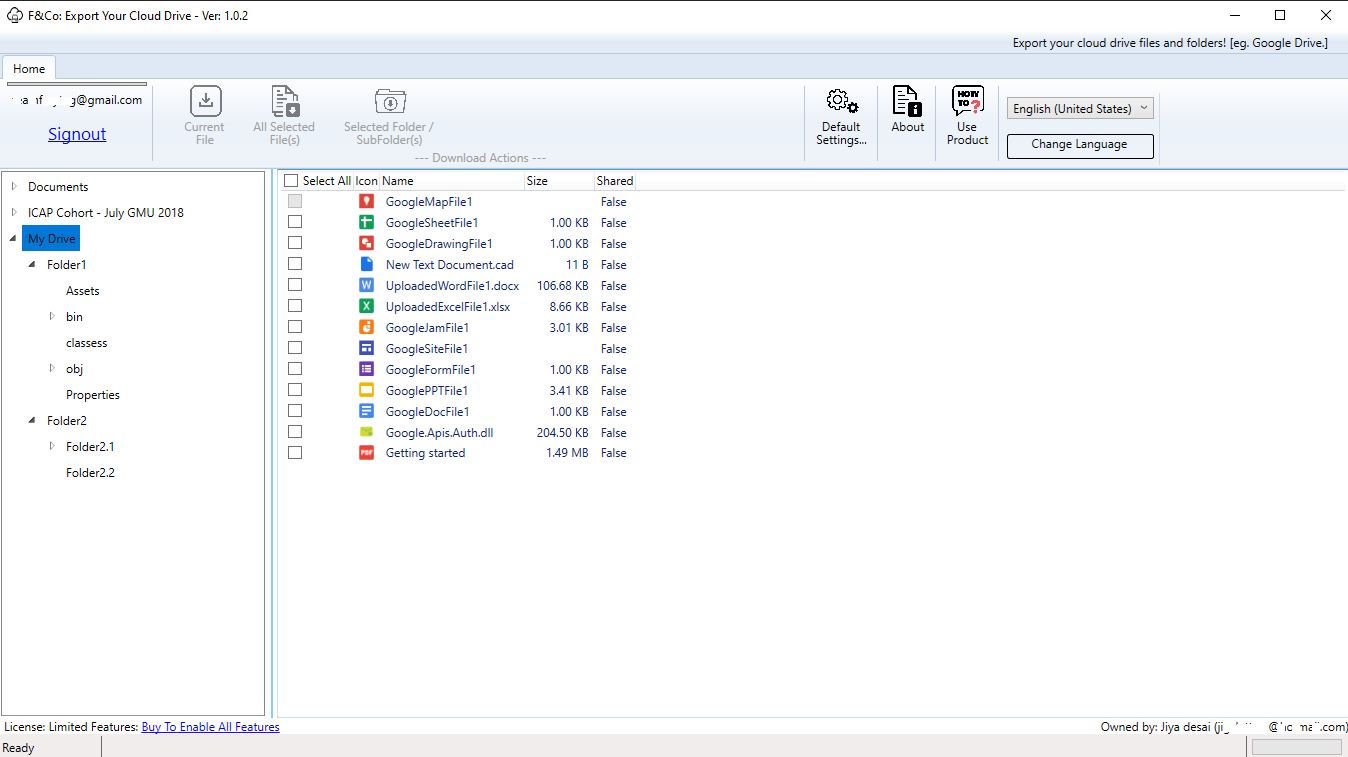Select the Assets folder in tree
Image resolution: width=1348 pixels, height=757 pixels.
click(x=83, y=291)
